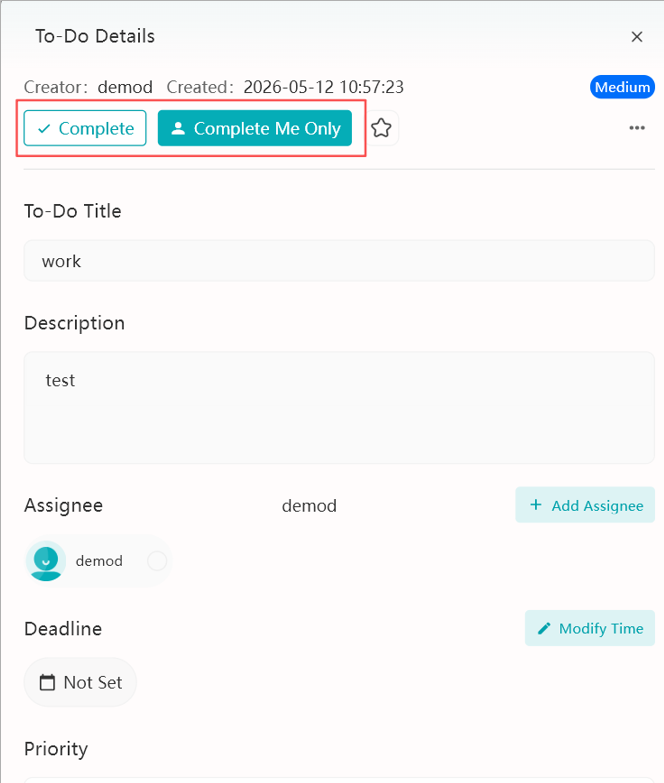Open the Not Set deadline chip

tap(80, 682)
